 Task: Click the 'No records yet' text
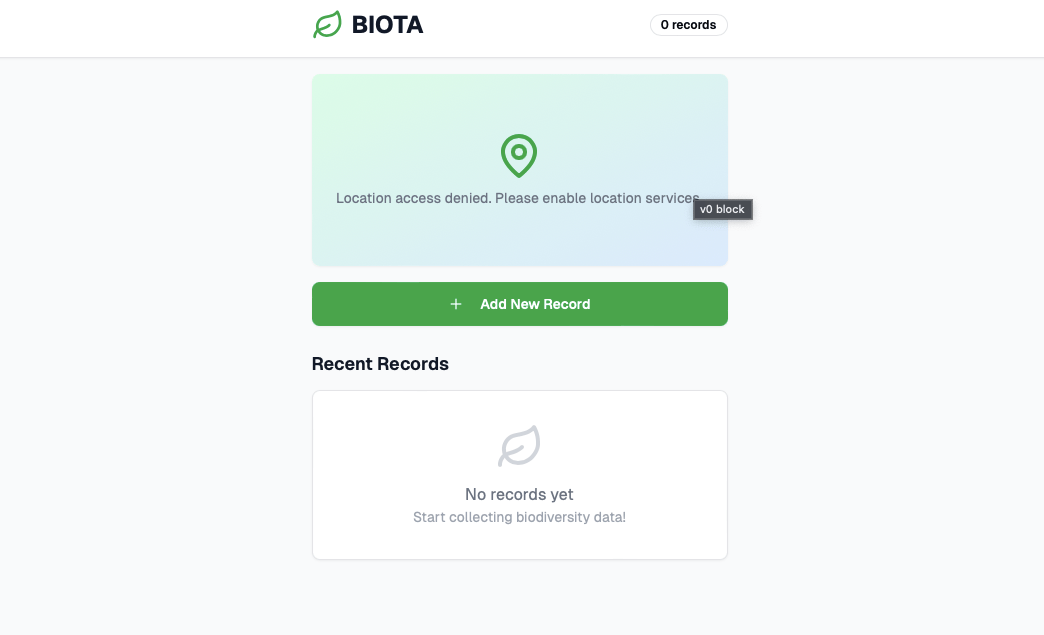click(x=519, y=494)
